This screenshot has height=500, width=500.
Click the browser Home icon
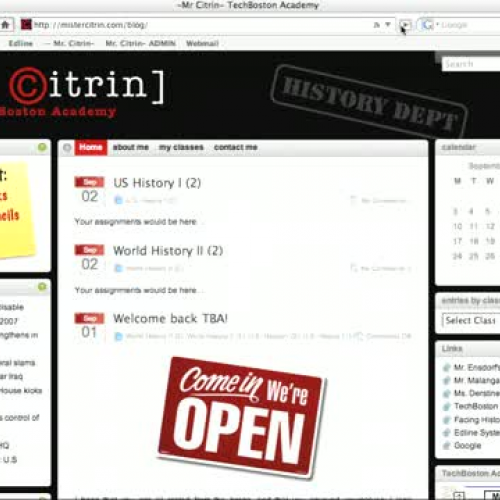tap(5, 25)
